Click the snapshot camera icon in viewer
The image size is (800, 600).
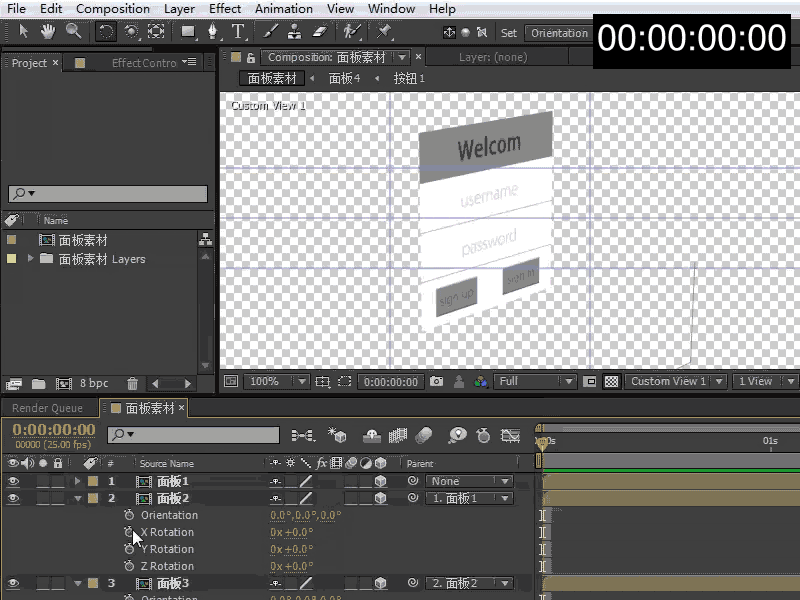tap(436, 381)
